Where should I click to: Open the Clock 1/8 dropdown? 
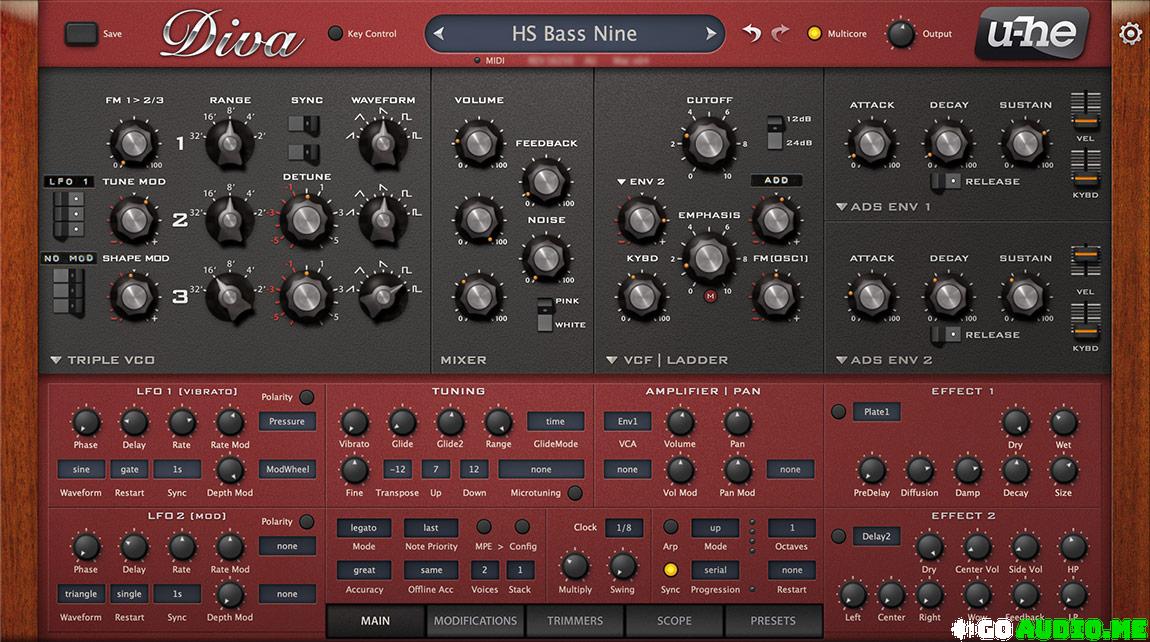pos(623,528)
